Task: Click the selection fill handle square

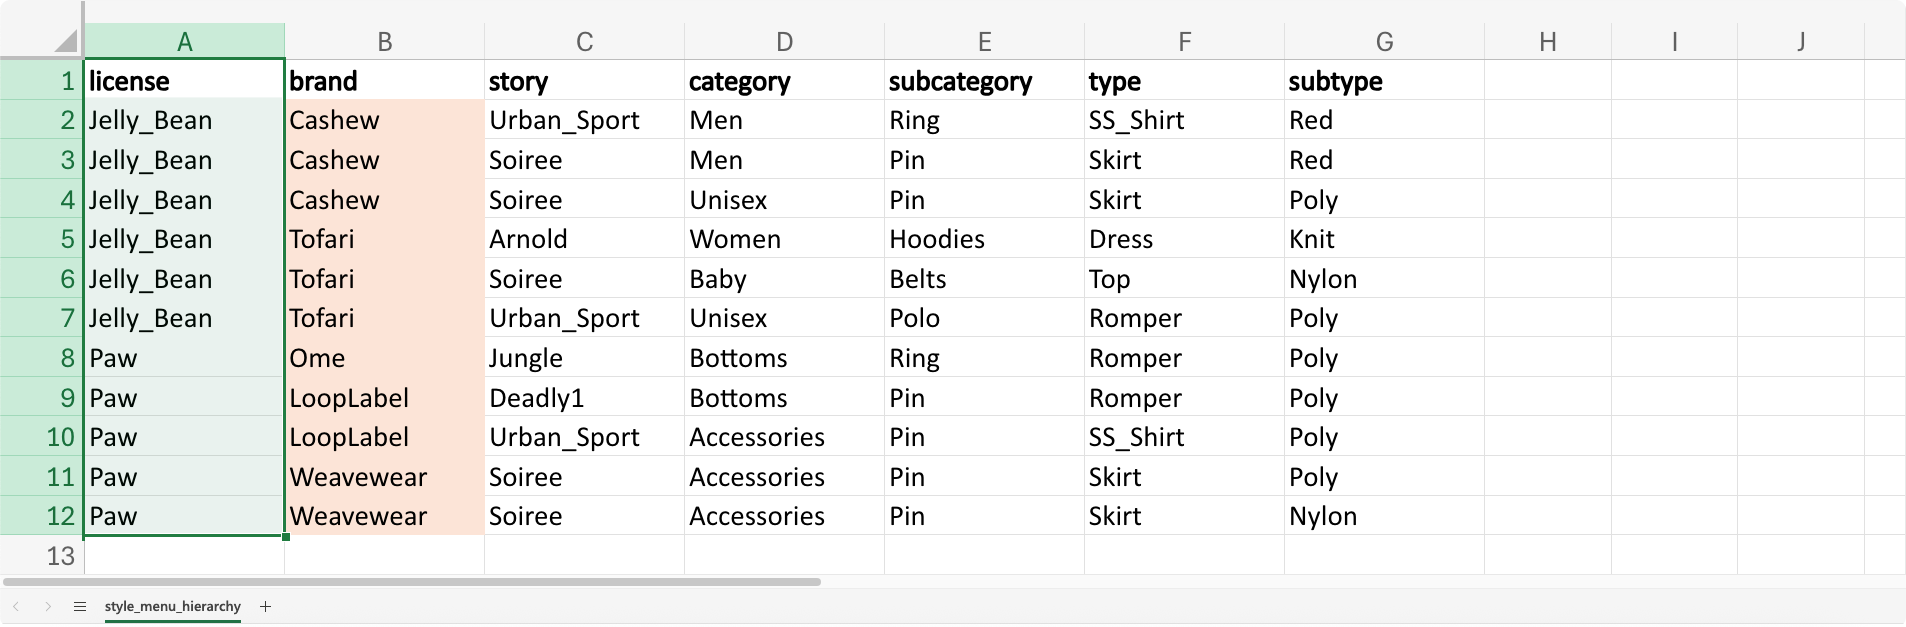Action: tap(286, 537)
